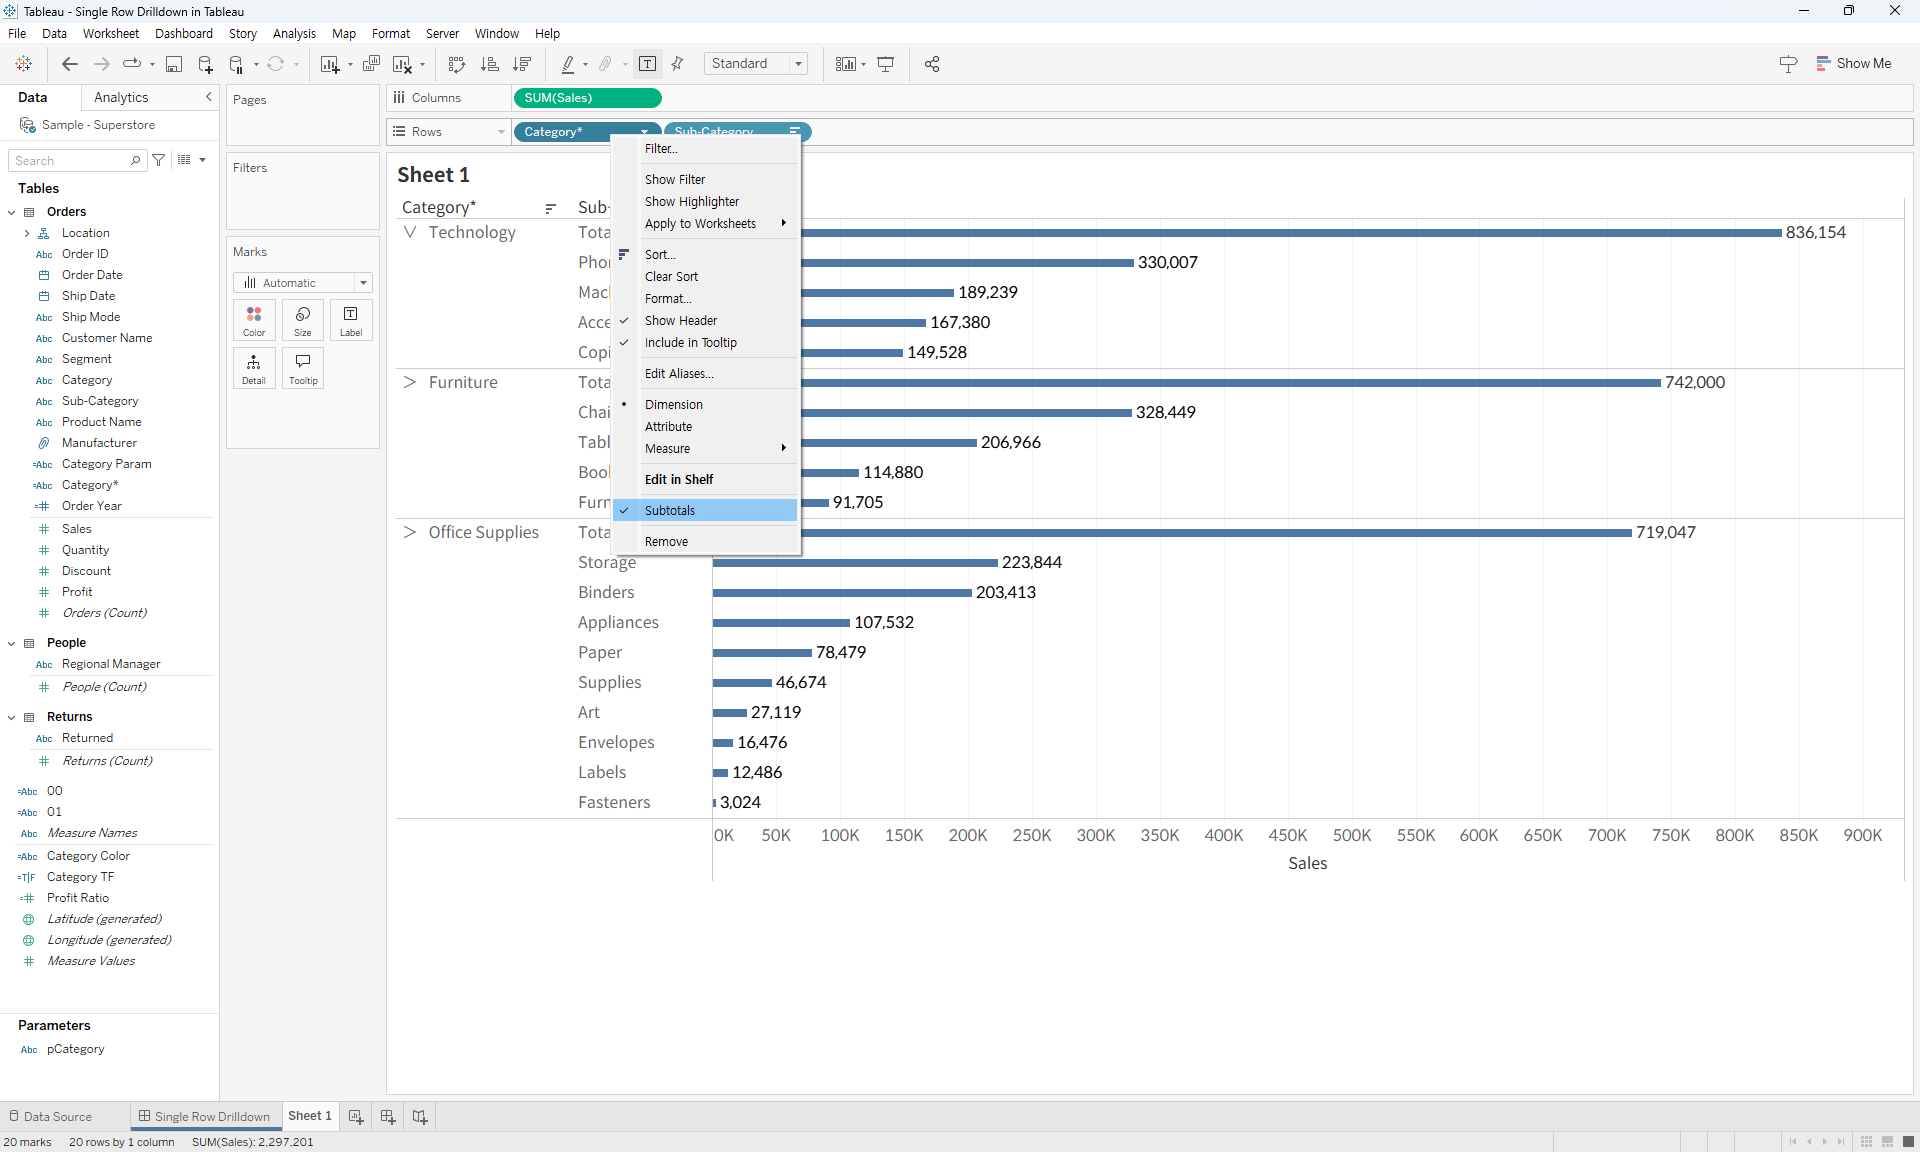Screen dimensions: 1920x1152
Task: Open the Analysis menu
Action: click(x=293, y=33)
